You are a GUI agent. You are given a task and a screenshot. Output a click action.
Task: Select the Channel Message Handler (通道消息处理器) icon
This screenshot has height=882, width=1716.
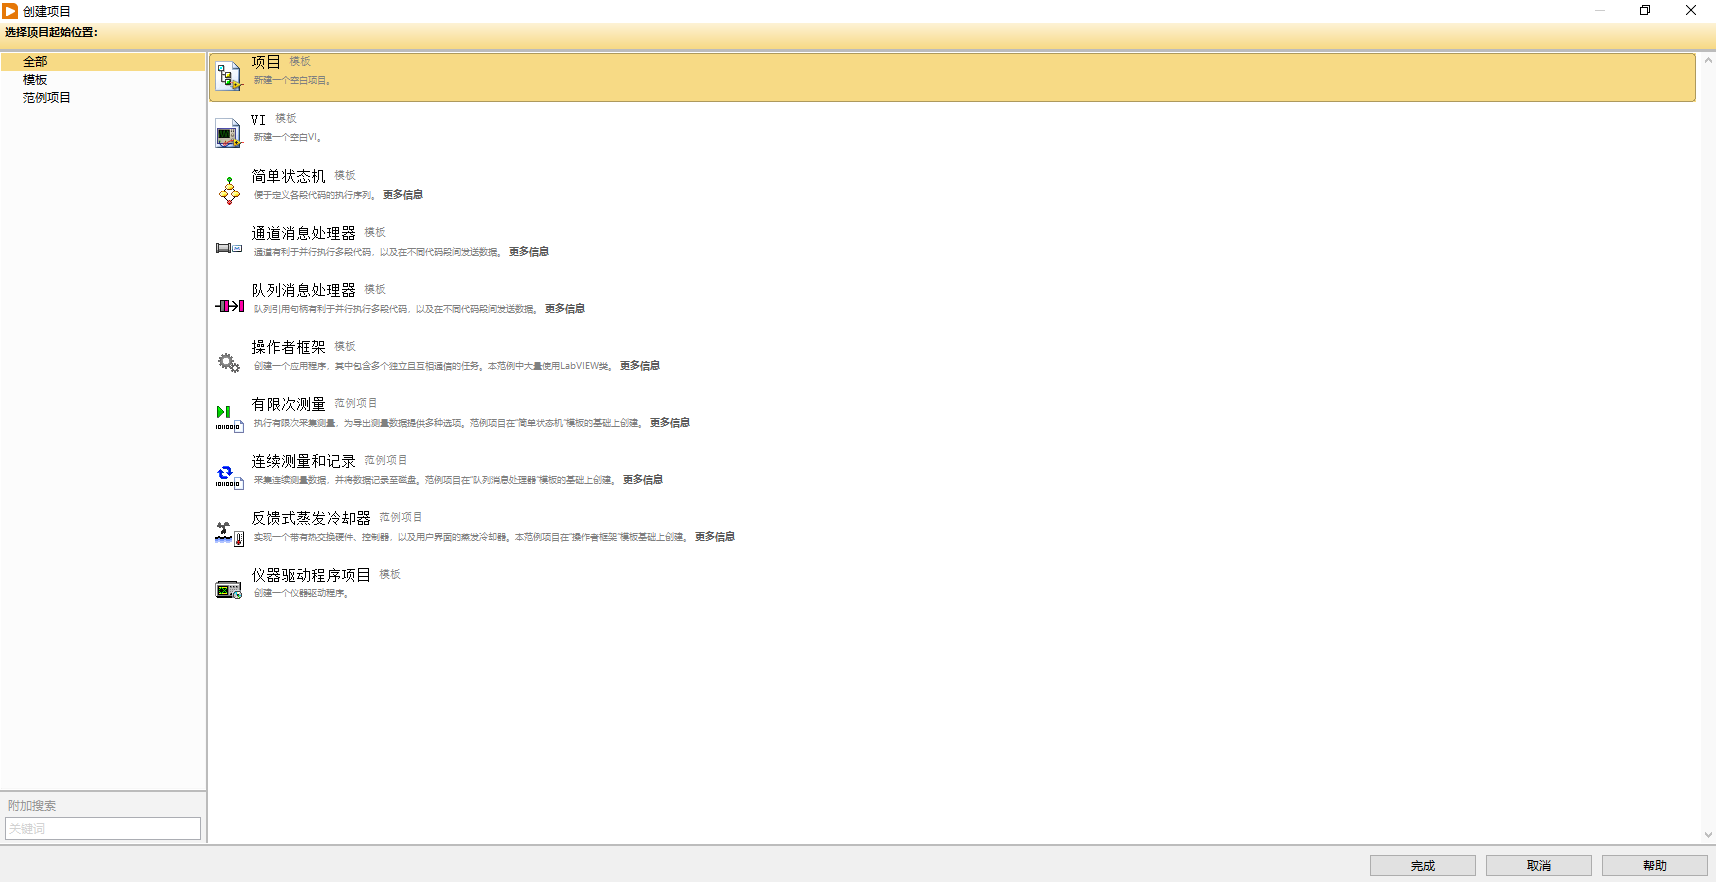(x=229, y=247)
